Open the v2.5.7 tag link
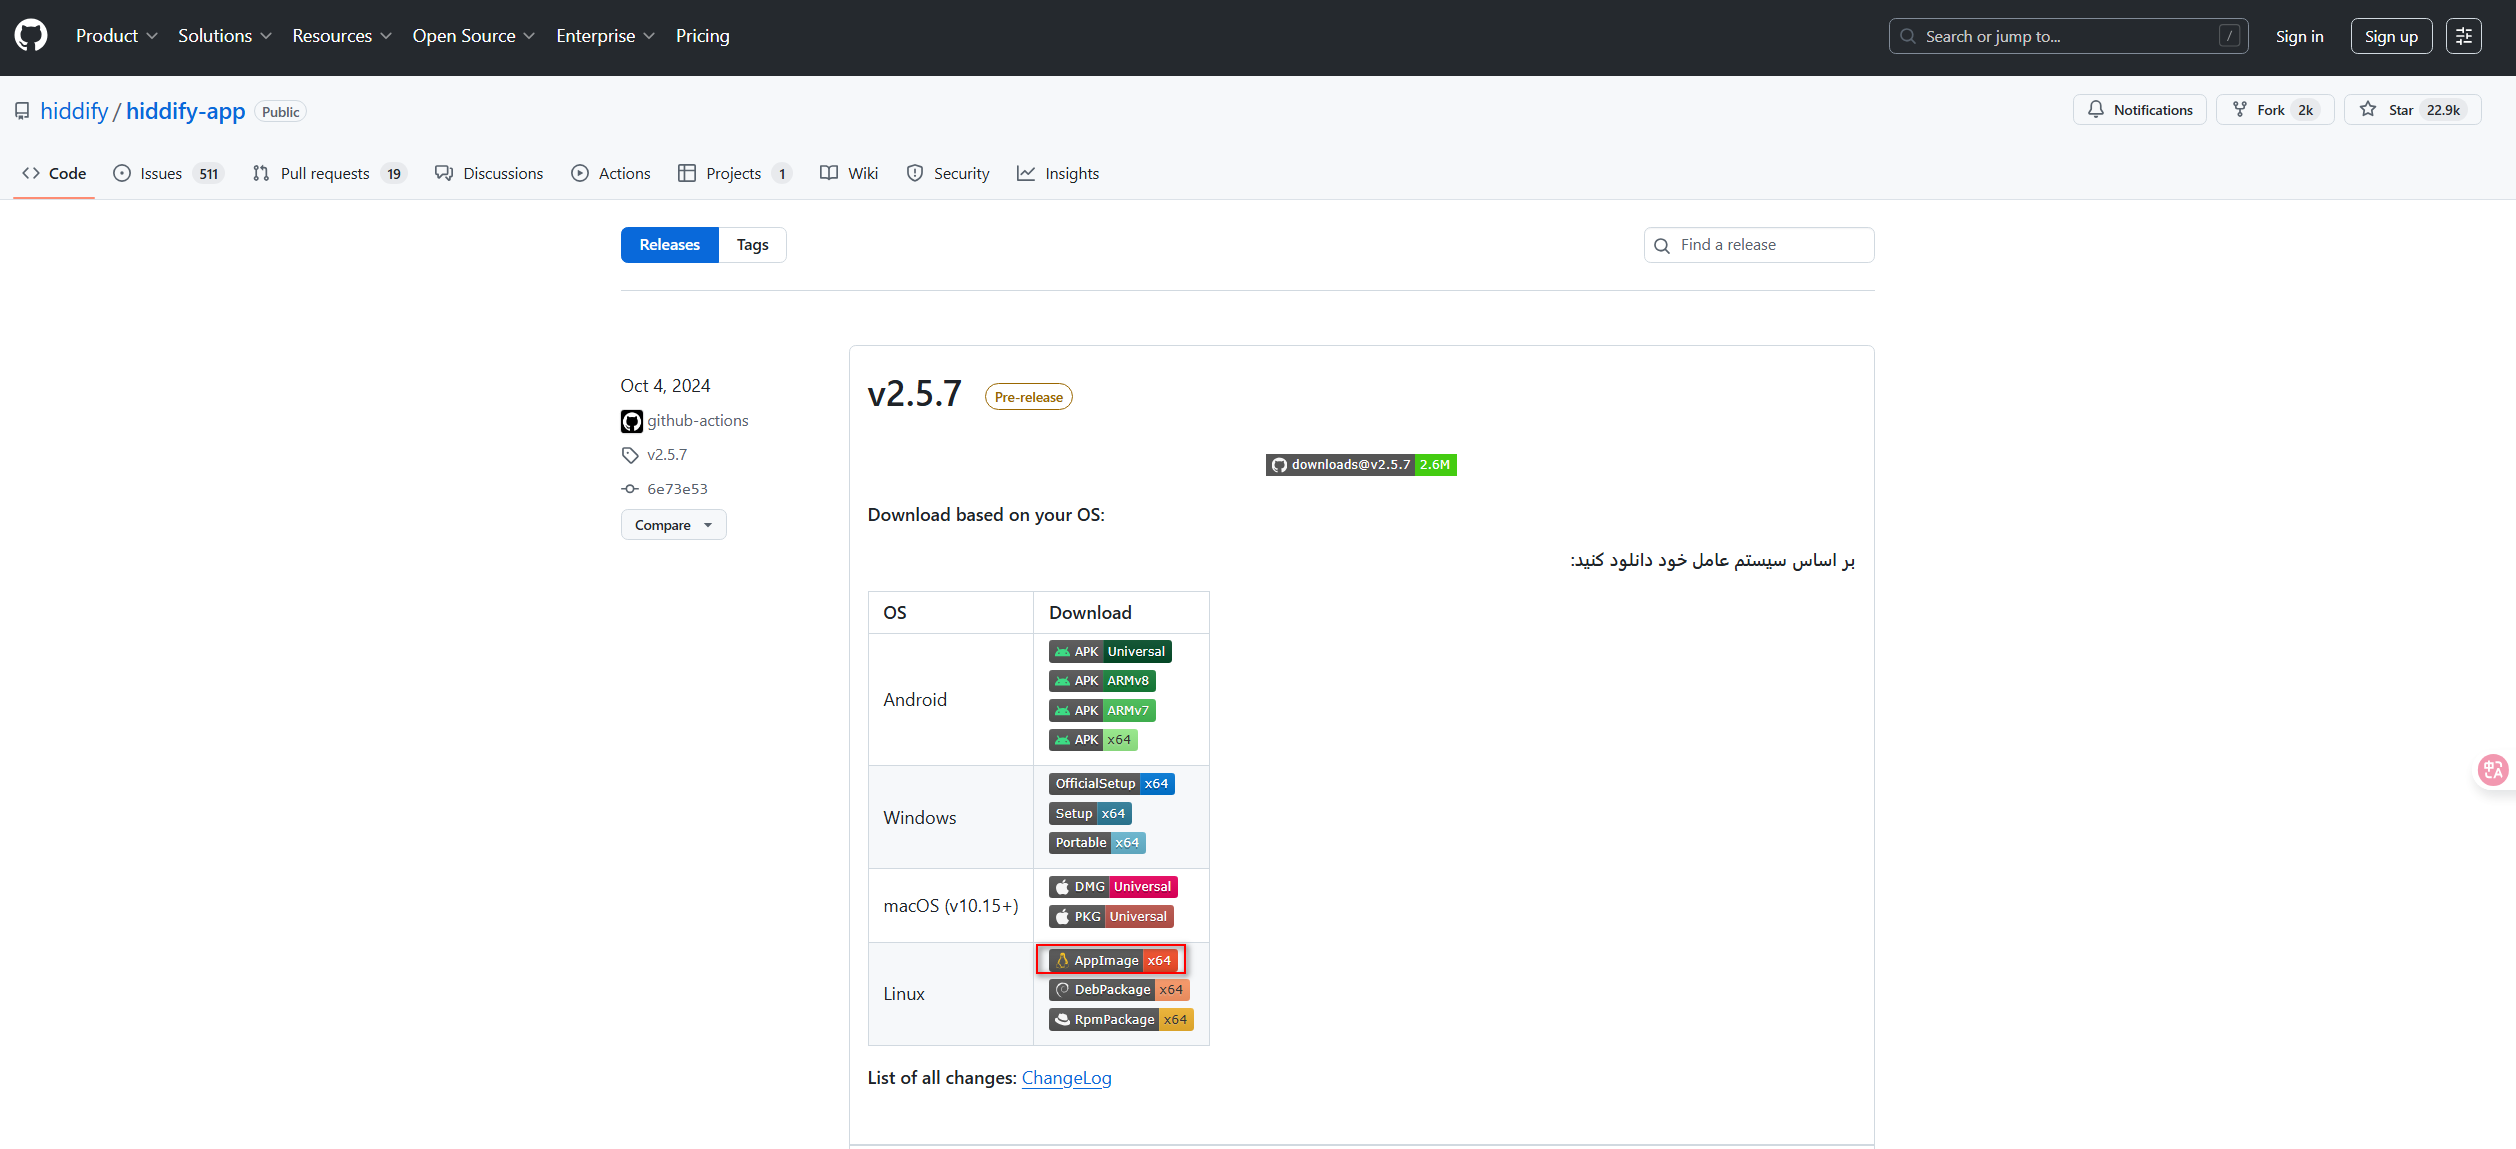Screen dimensions: 2516x1149 click(667, 455)
